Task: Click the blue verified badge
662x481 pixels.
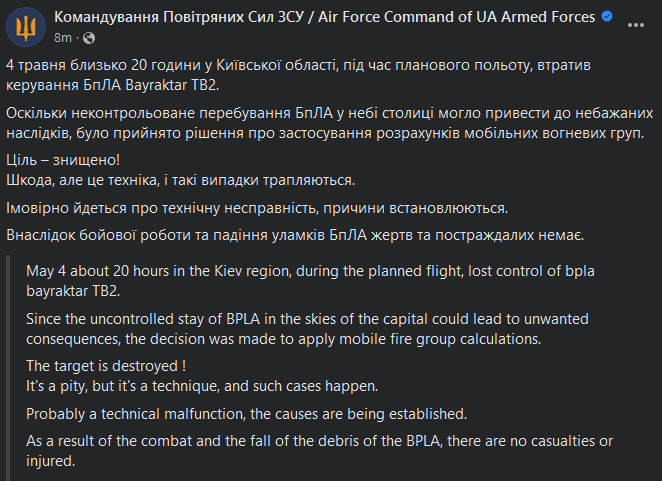Action: click(x=607, y=18)
